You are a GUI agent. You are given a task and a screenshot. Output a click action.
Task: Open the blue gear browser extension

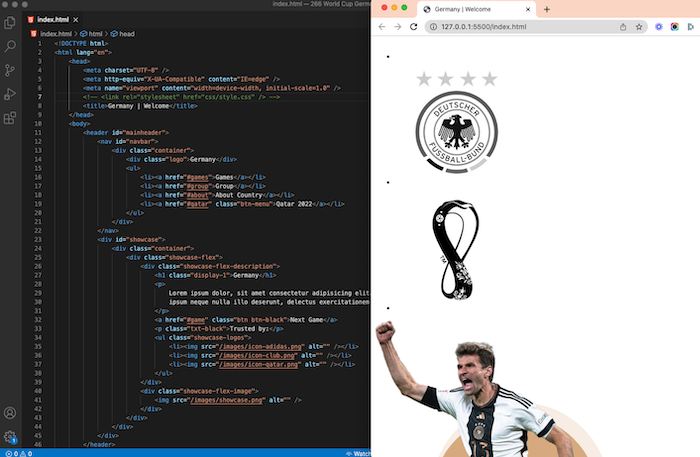658,27
